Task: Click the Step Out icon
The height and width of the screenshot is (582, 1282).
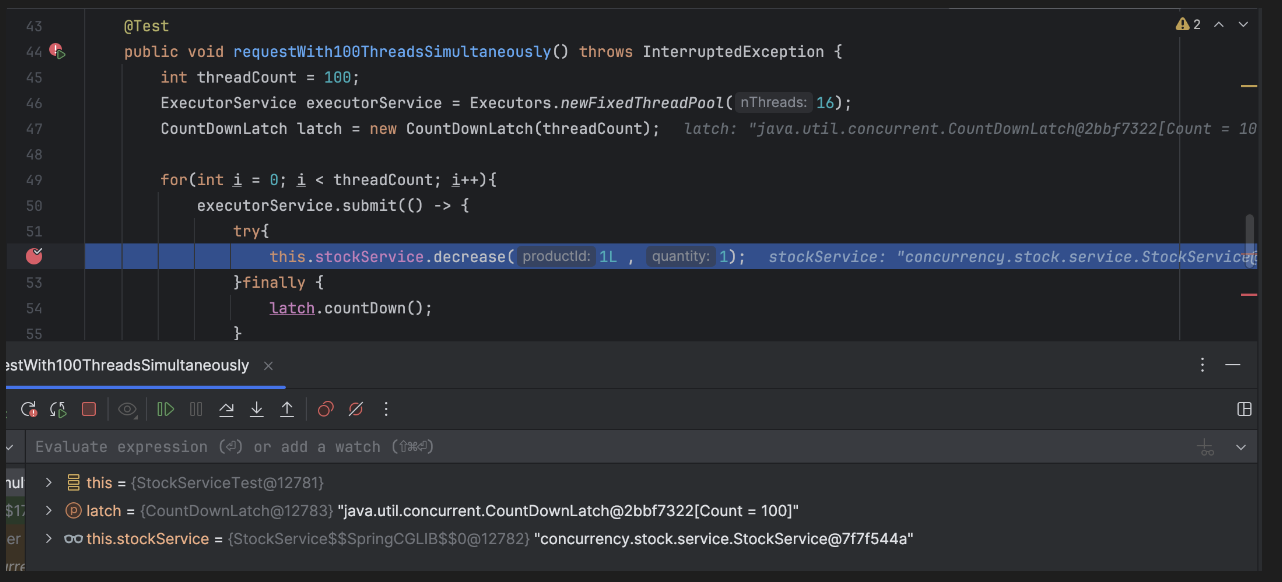Action: [287, 409]
